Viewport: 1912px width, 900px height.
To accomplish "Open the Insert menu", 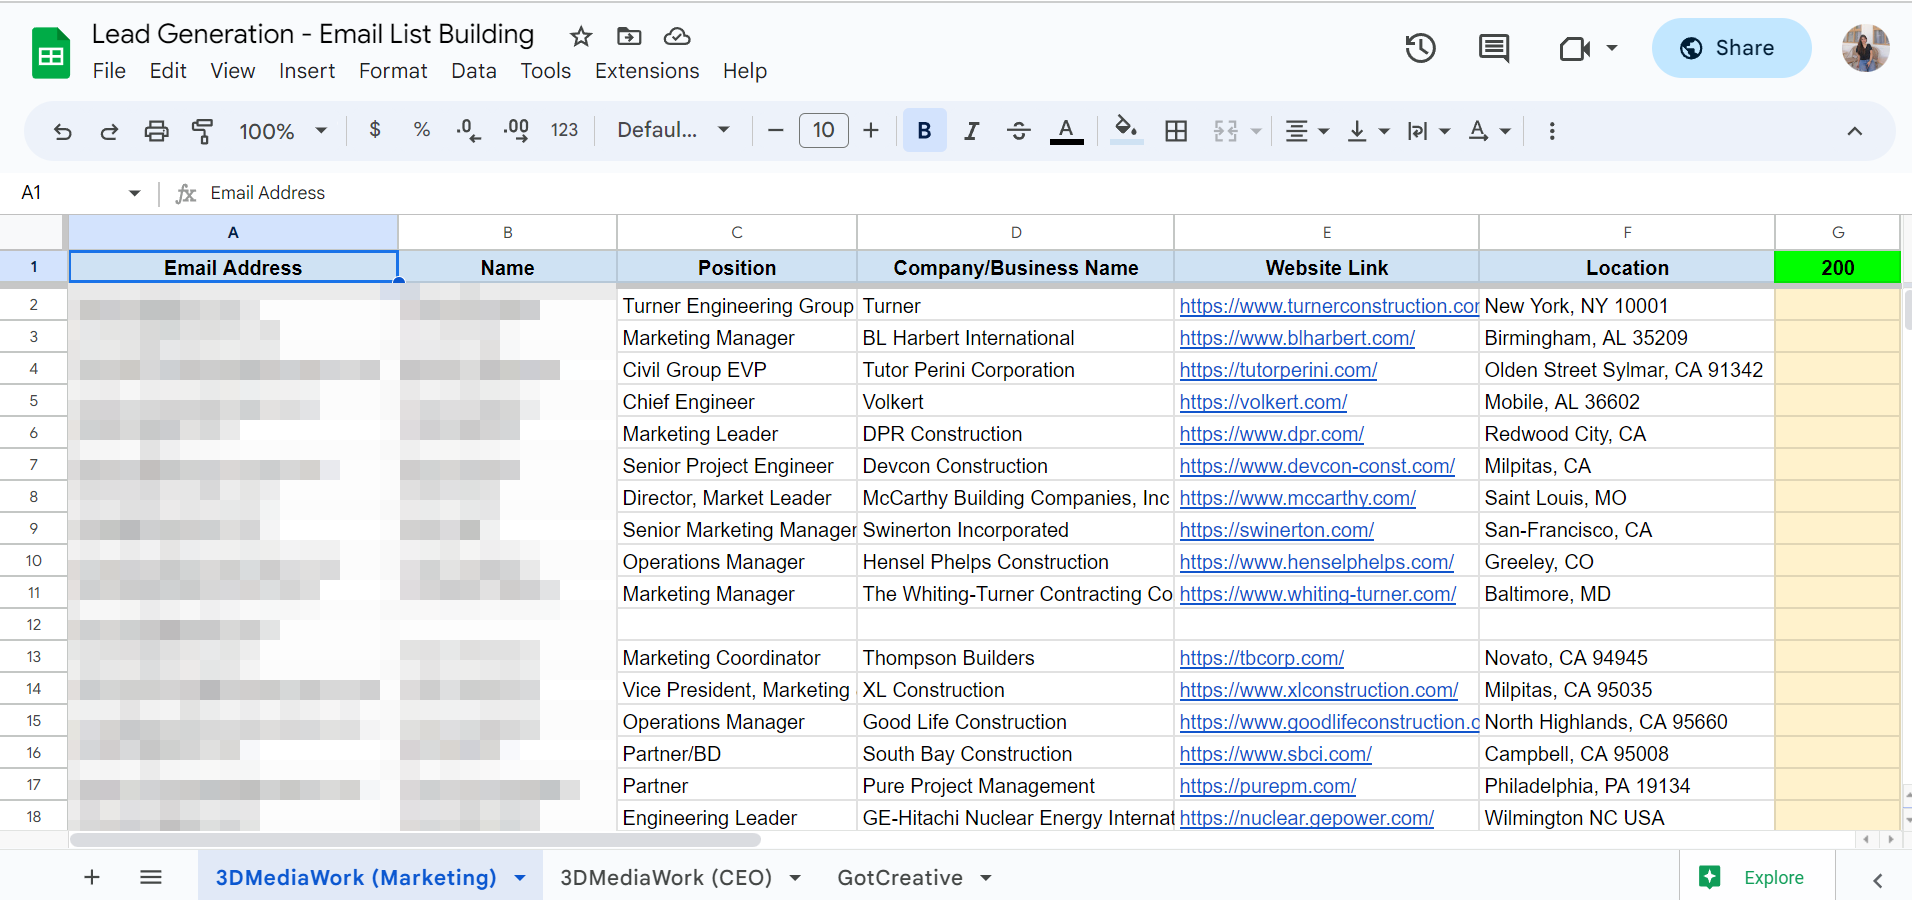I will pos(307,71).
